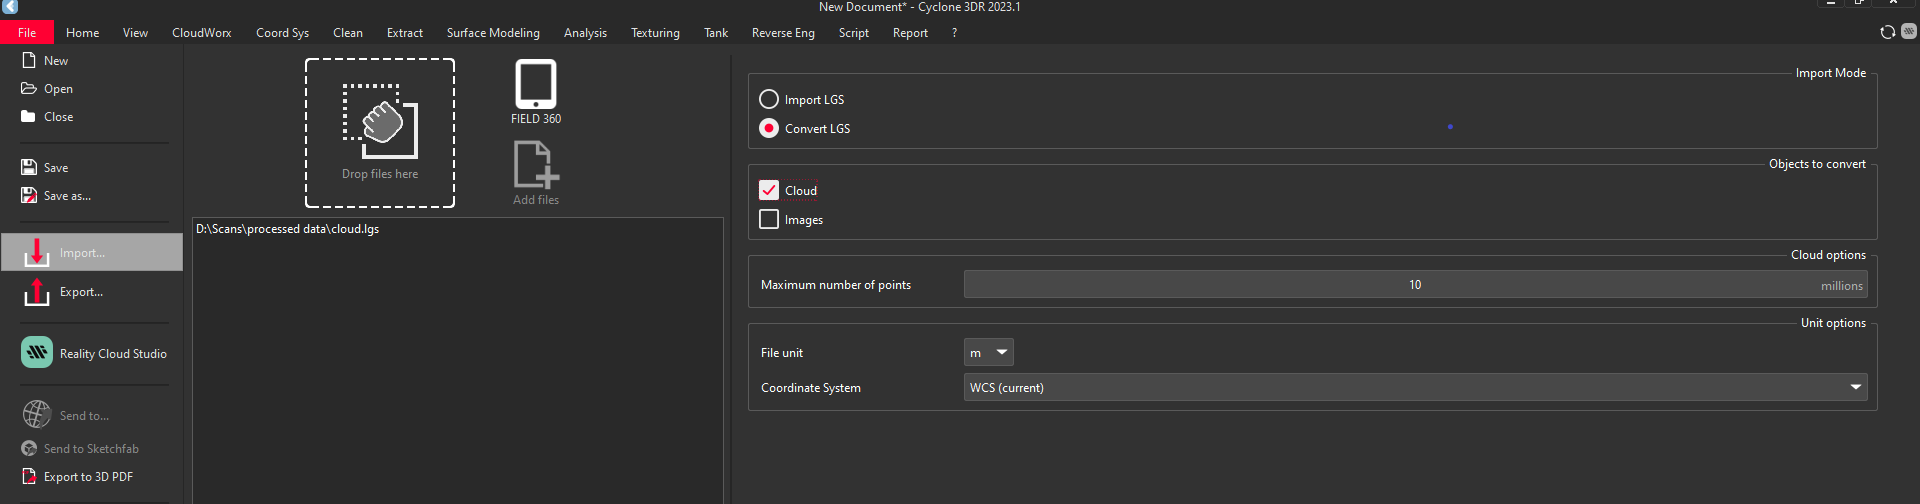Click the cloud account icon next to refresh
The height and width of the screenshot is (504, 1920).
[x=1908, y=31]
